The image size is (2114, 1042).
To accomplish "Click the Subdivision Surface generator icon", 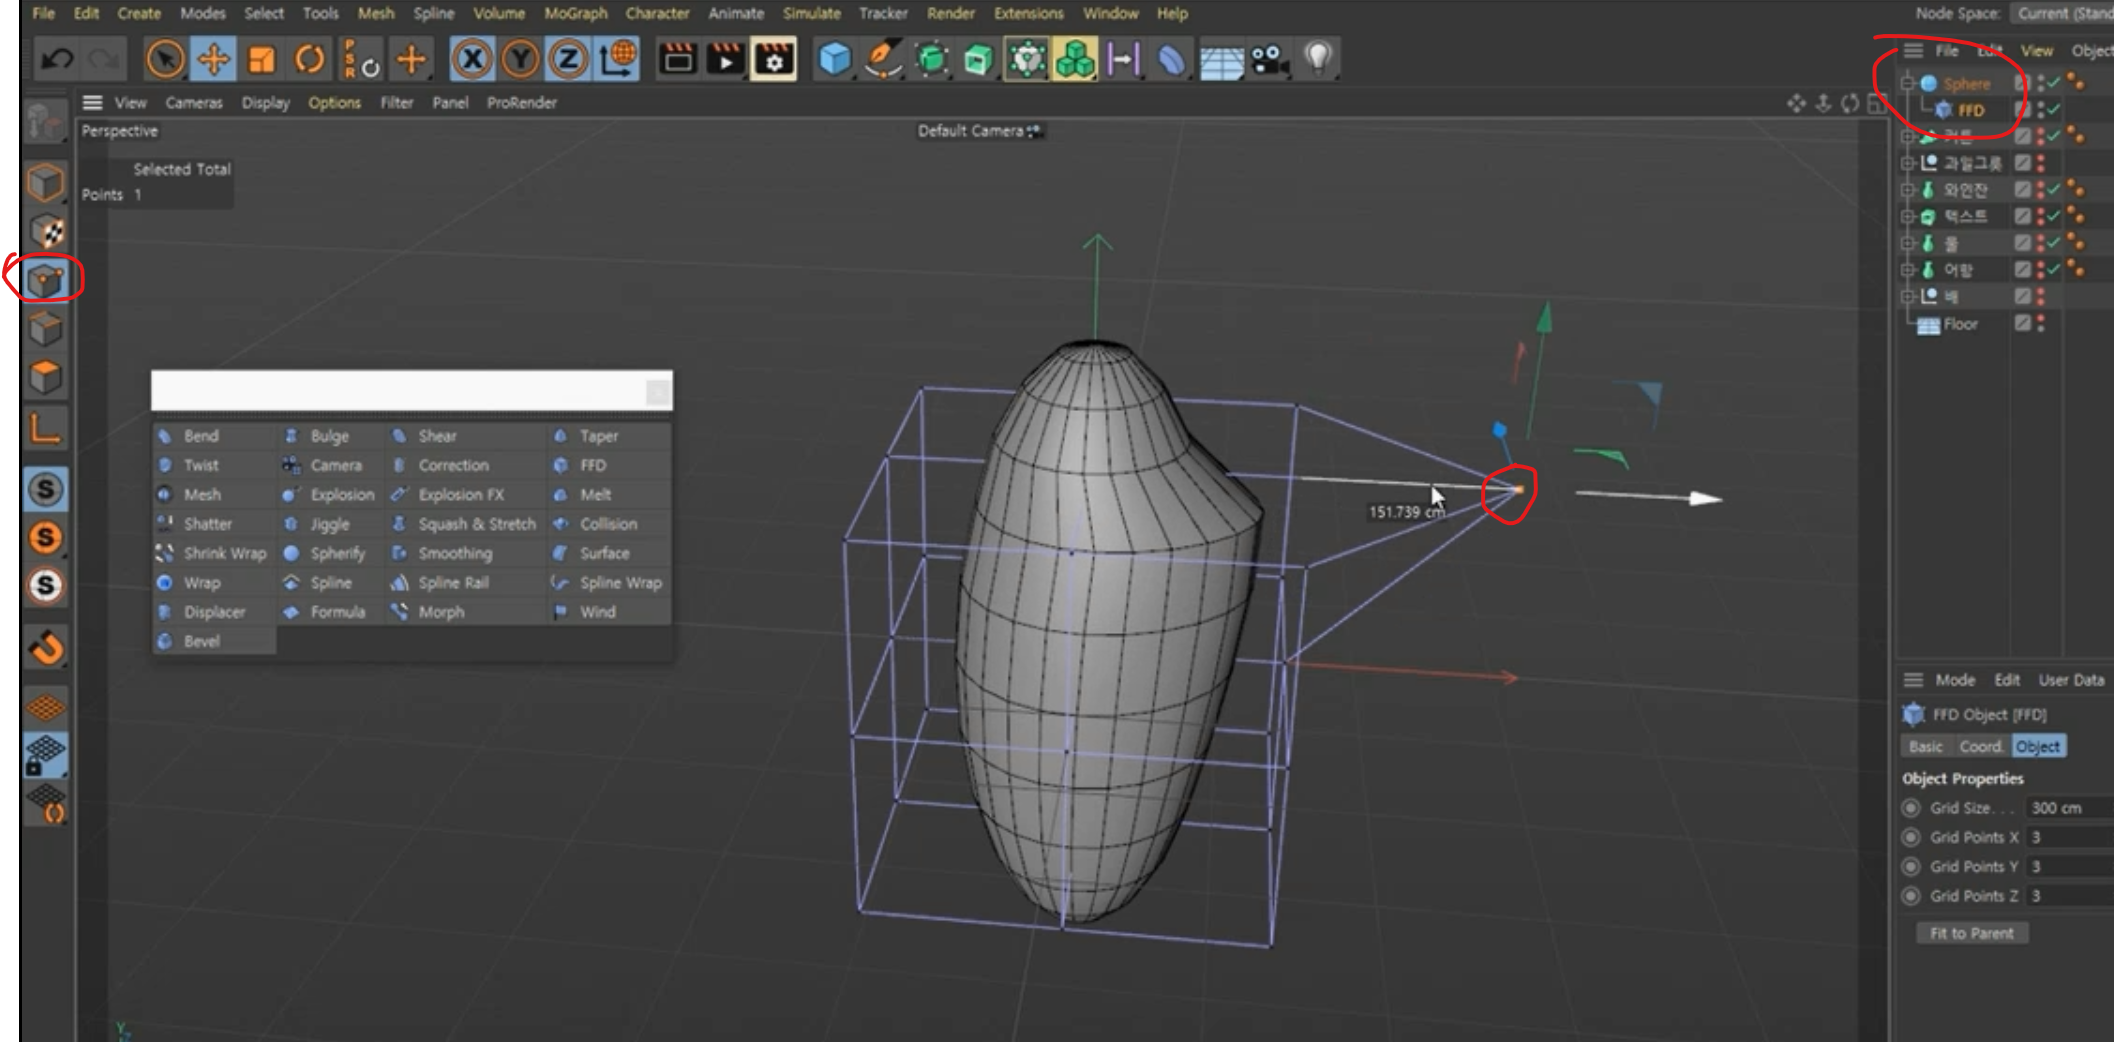I will click(x=931, y=60).
